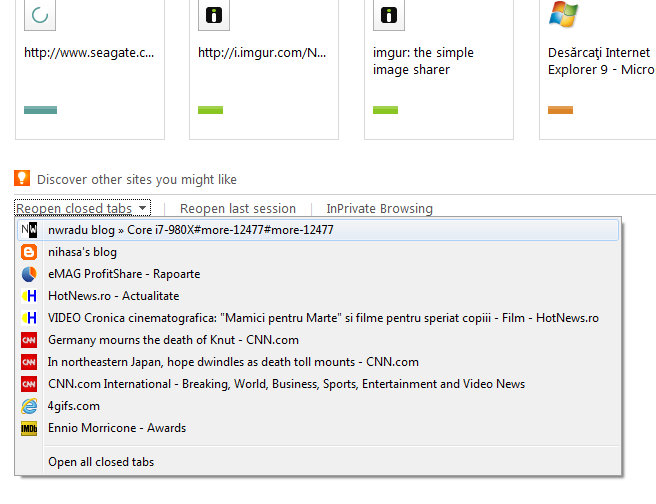This screenshot has width=656, height=504.
Task: Click green activity bar on i.imgur.com tile
Action: (210, 110)
